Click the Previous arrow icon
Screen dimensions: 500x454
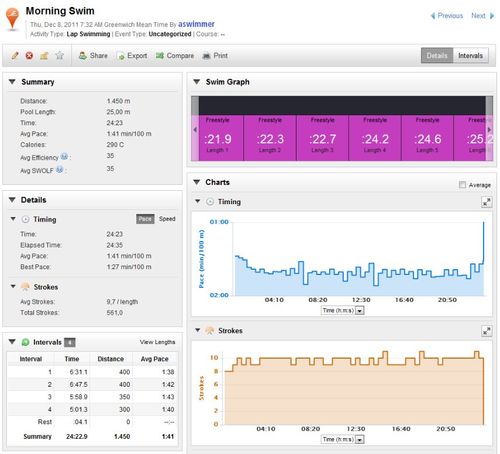pos(433,16)
